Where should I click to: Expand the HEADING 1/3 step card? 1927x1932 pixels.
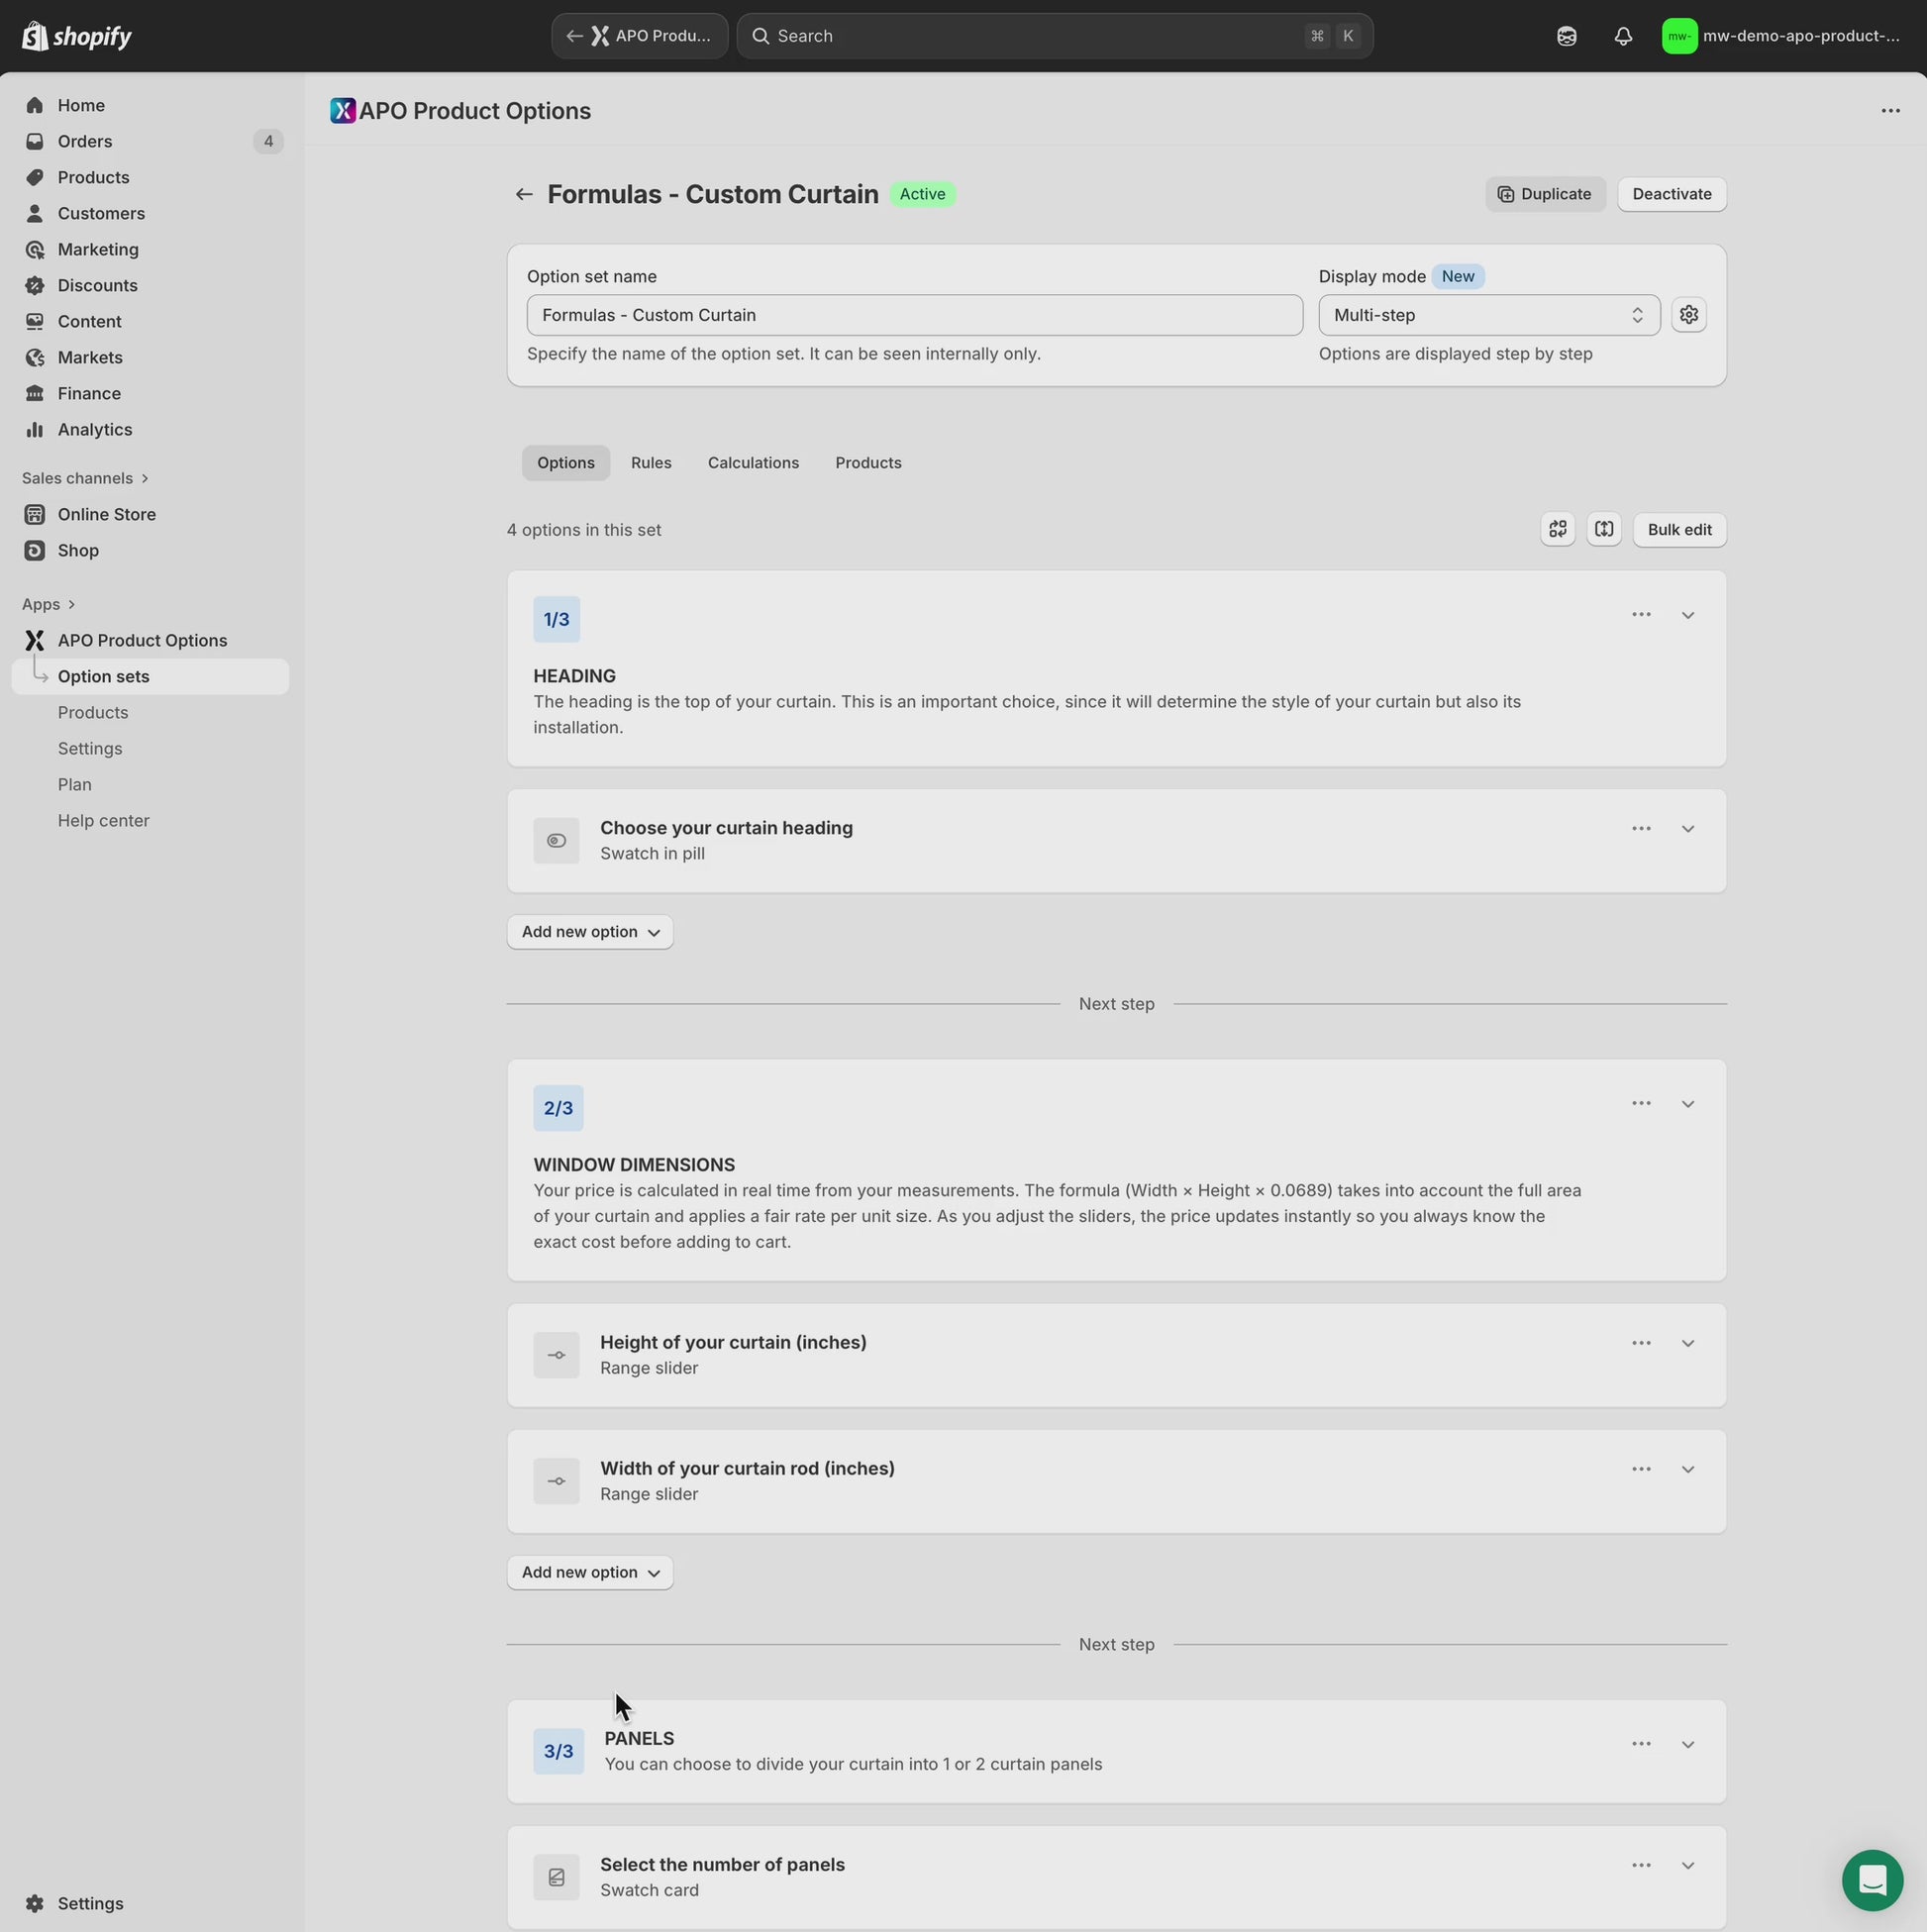tap(1687, 615)
